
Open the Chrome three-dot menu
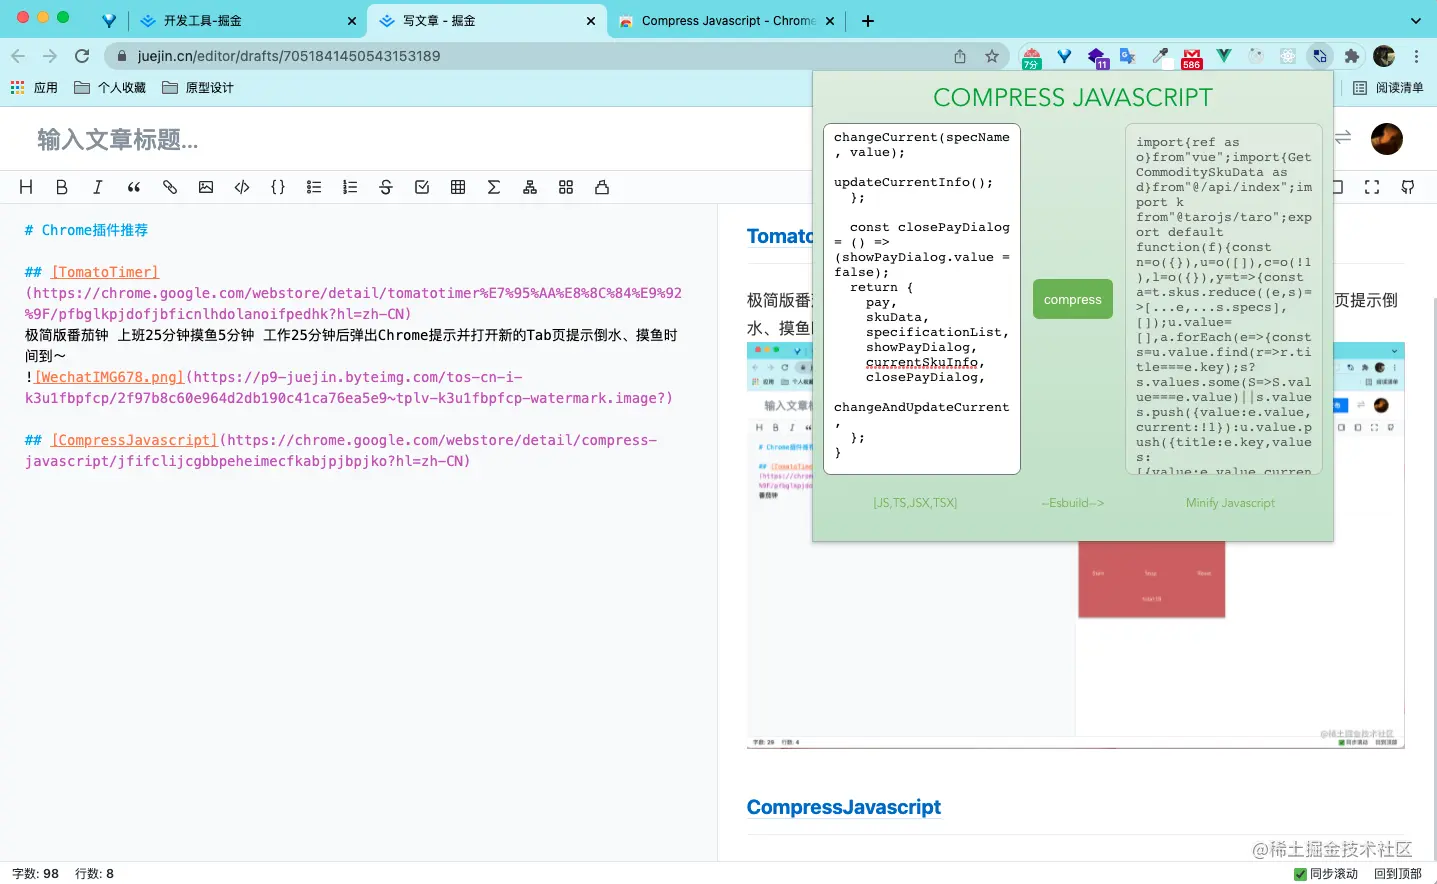[1416, 56]
